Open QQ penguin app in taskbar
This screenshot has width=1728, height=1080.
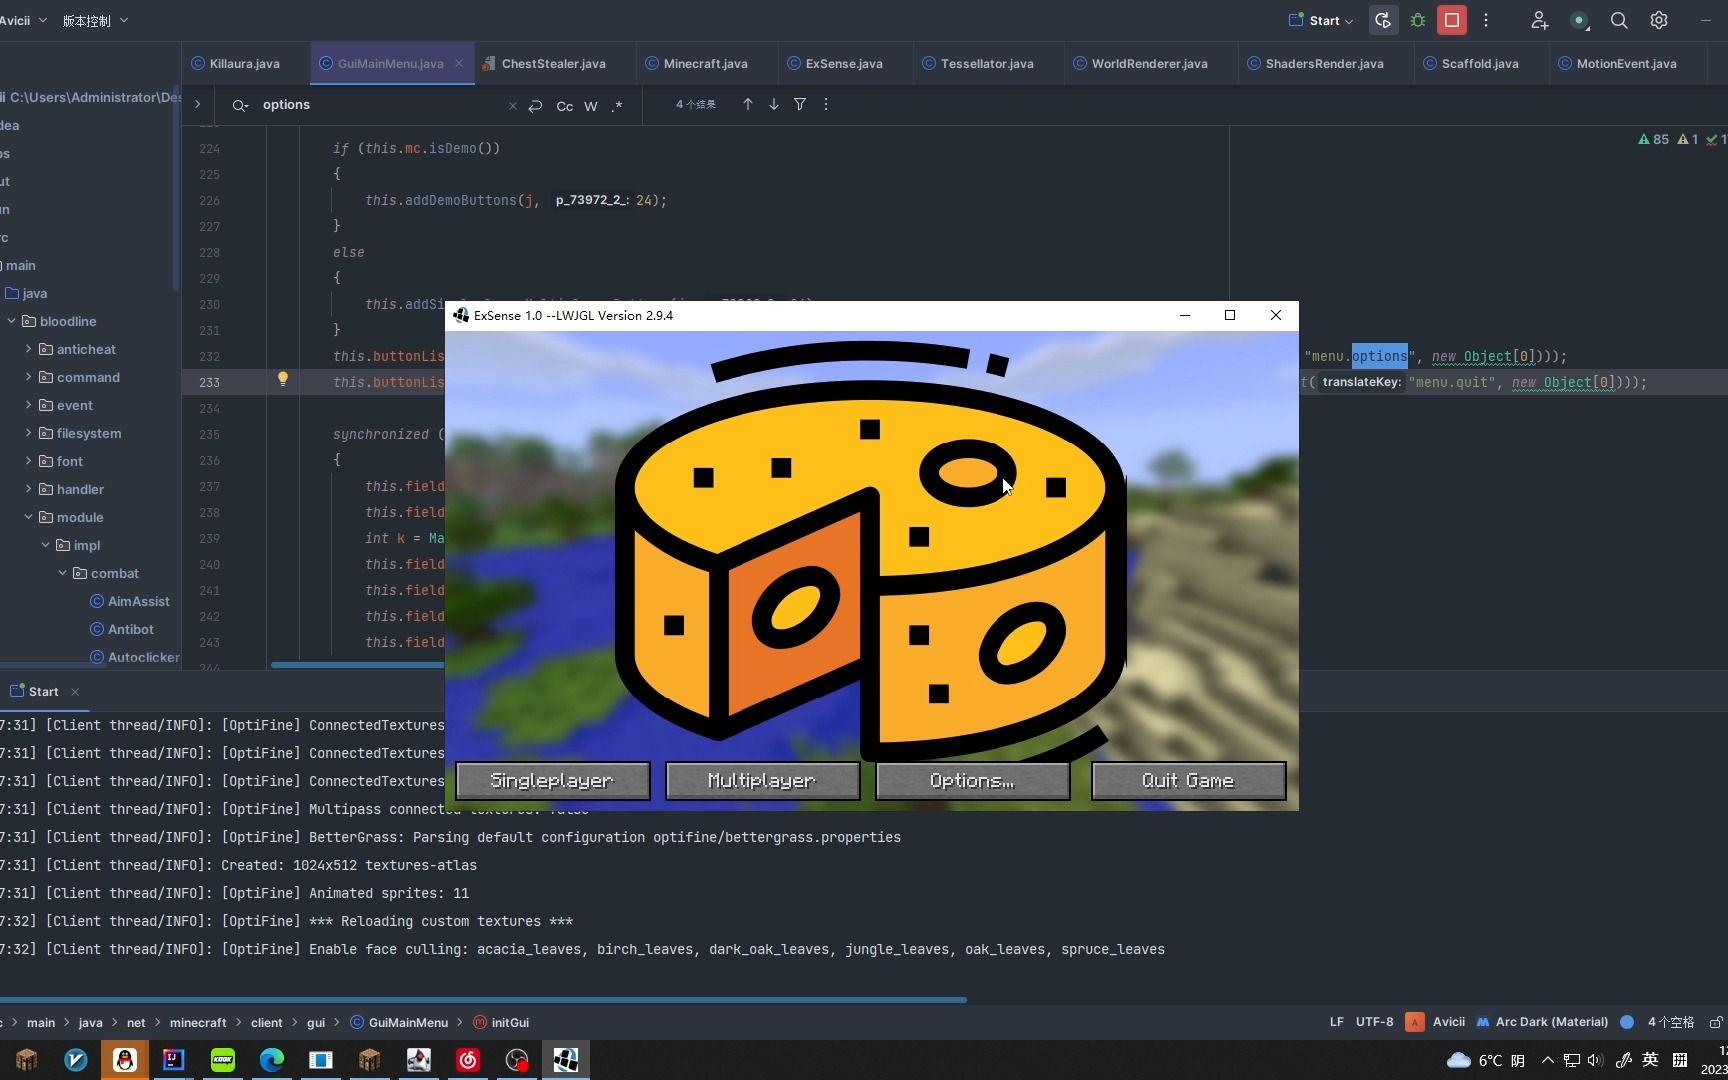pyautogui.click(x=125, y=1060)
